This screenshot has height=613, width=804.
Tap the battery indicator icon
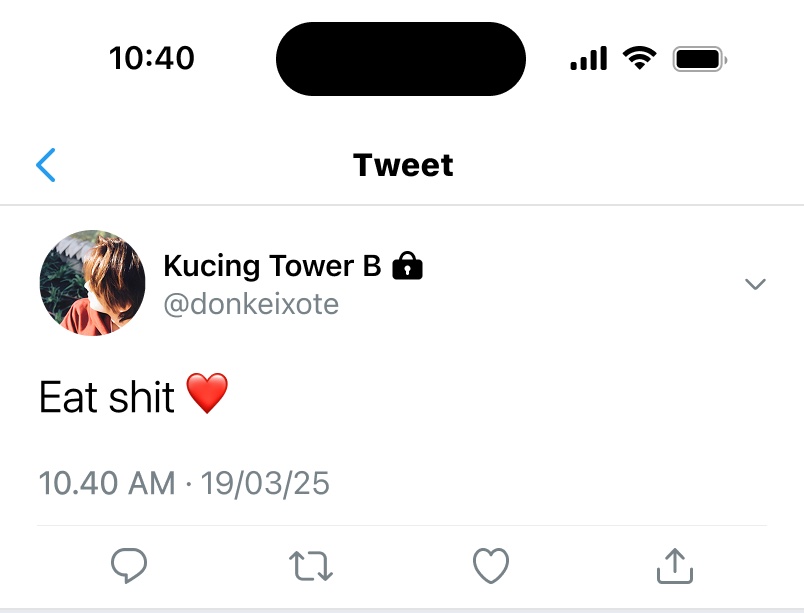[x=700, y=59]
